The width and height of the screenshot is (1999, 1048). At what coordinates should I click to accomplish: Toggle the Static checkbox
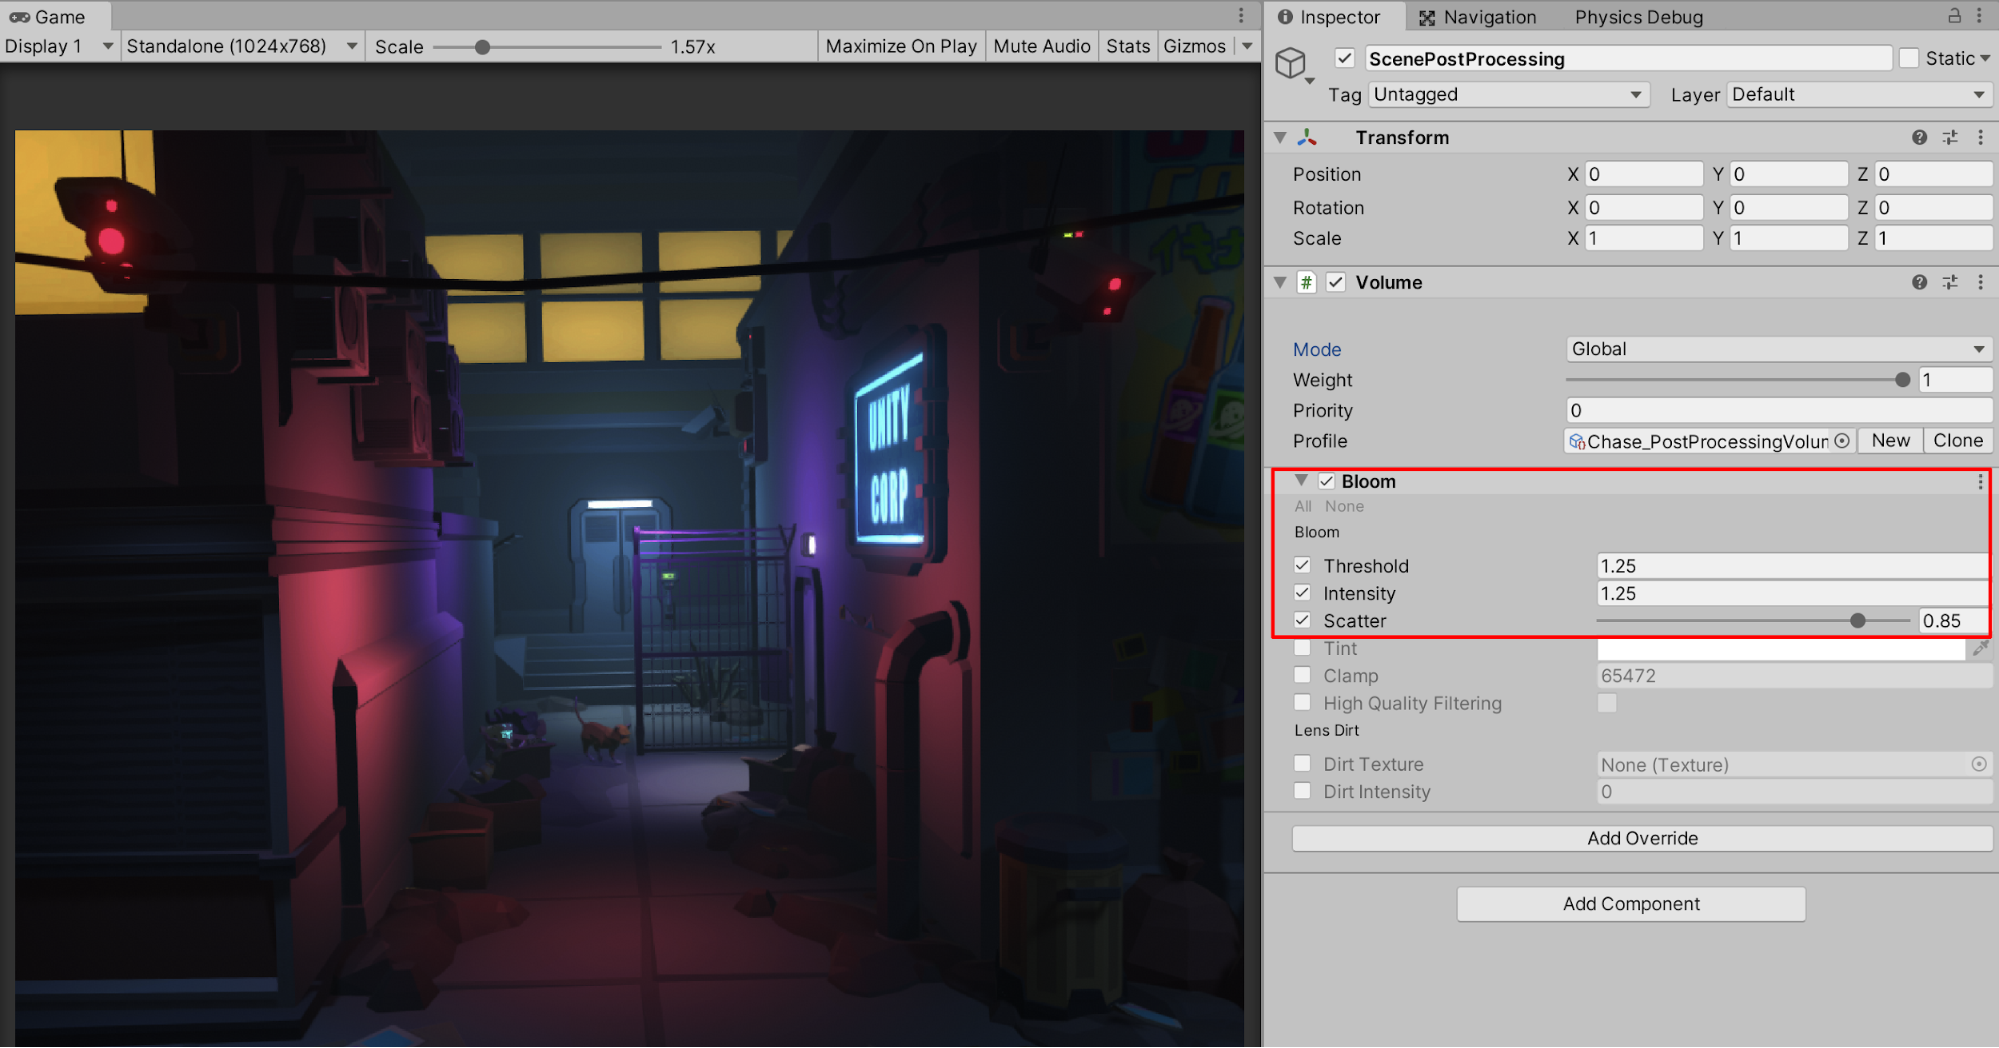1909,59
